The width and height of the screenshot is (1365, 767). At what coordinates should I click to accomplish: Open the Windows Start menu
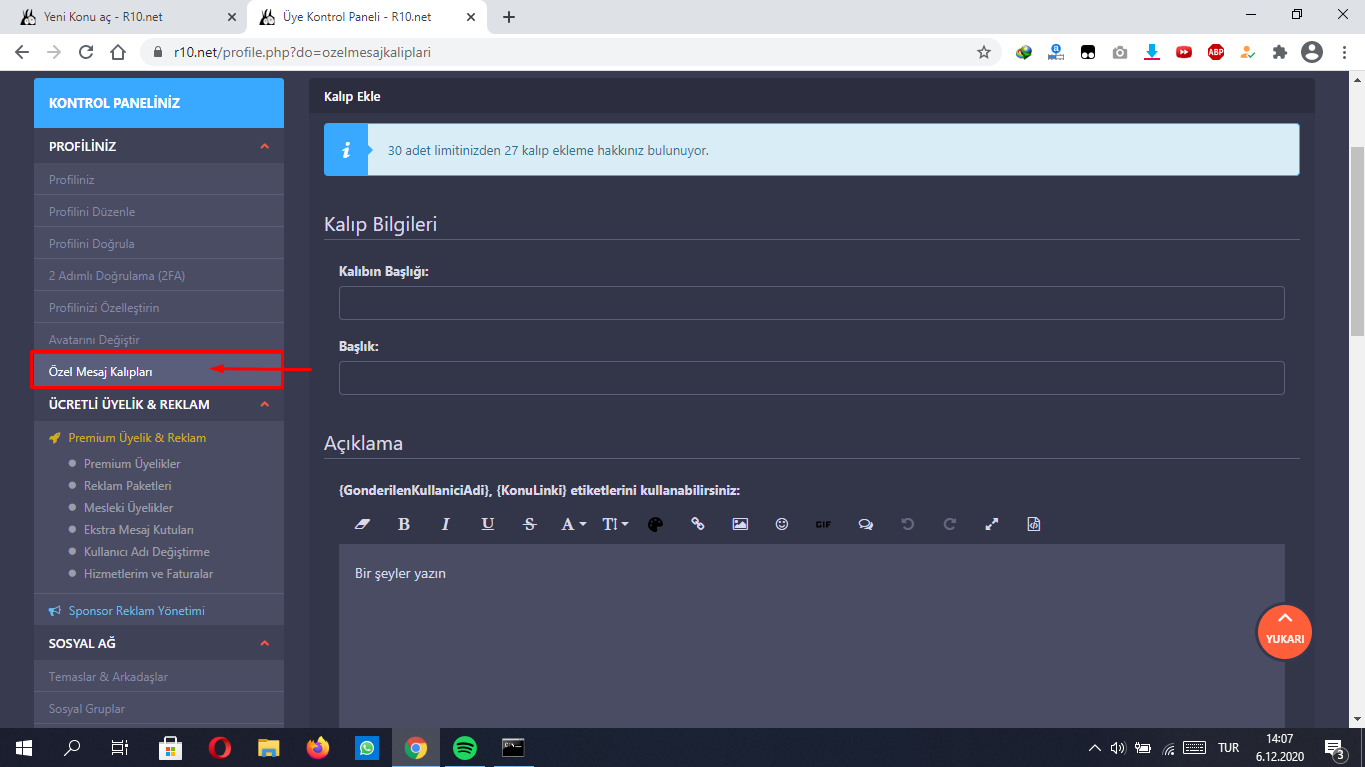pos(24,747)
